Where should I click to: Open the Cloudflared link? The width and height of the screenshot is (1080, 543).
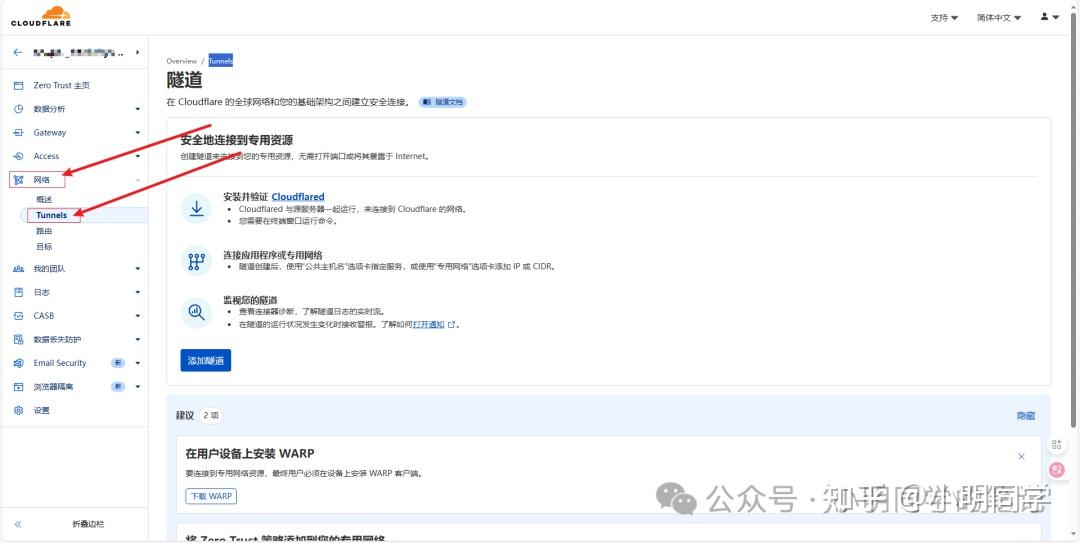[x=298, y=196]
